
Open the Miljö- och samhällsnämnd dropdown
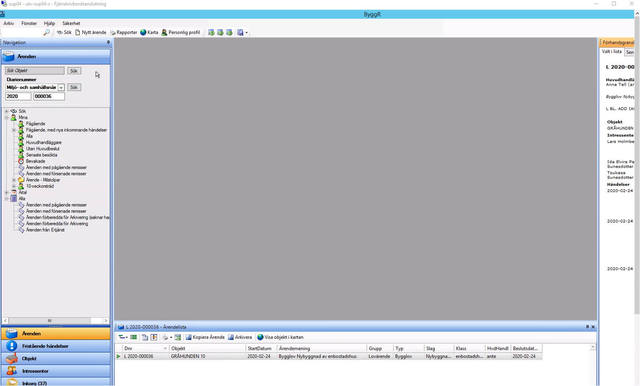[61, 87]
